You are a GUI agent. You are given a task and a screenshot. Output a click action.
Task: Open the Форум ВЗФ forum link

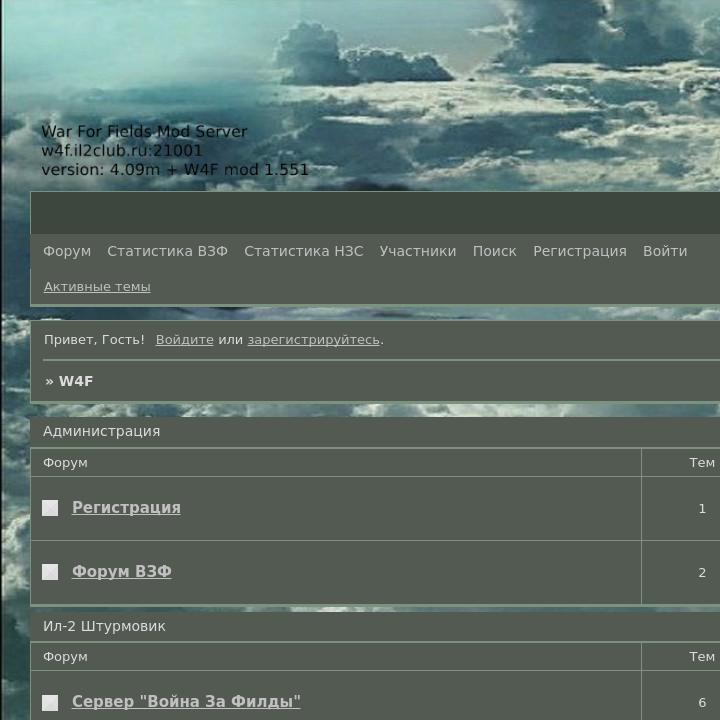(121, 572)
